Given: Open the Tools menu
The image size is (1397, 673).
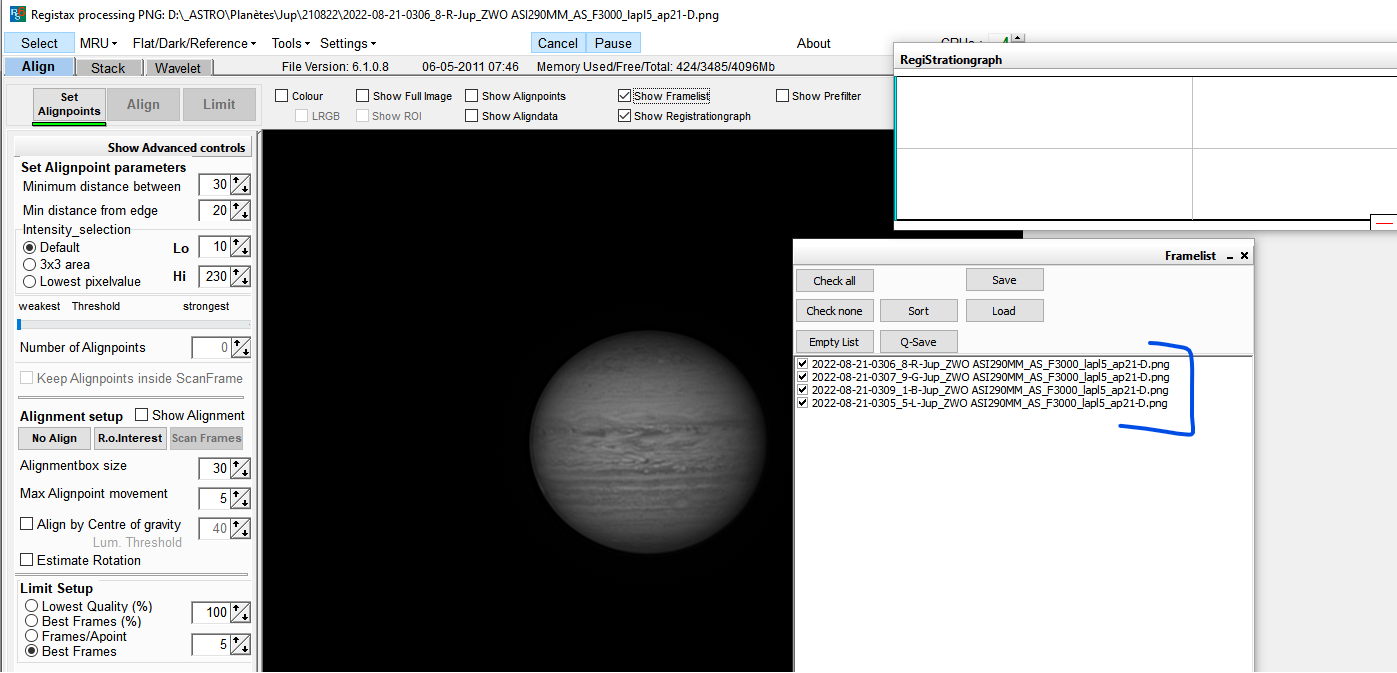Looking at the screenshot, I should (x=290, y=43).
